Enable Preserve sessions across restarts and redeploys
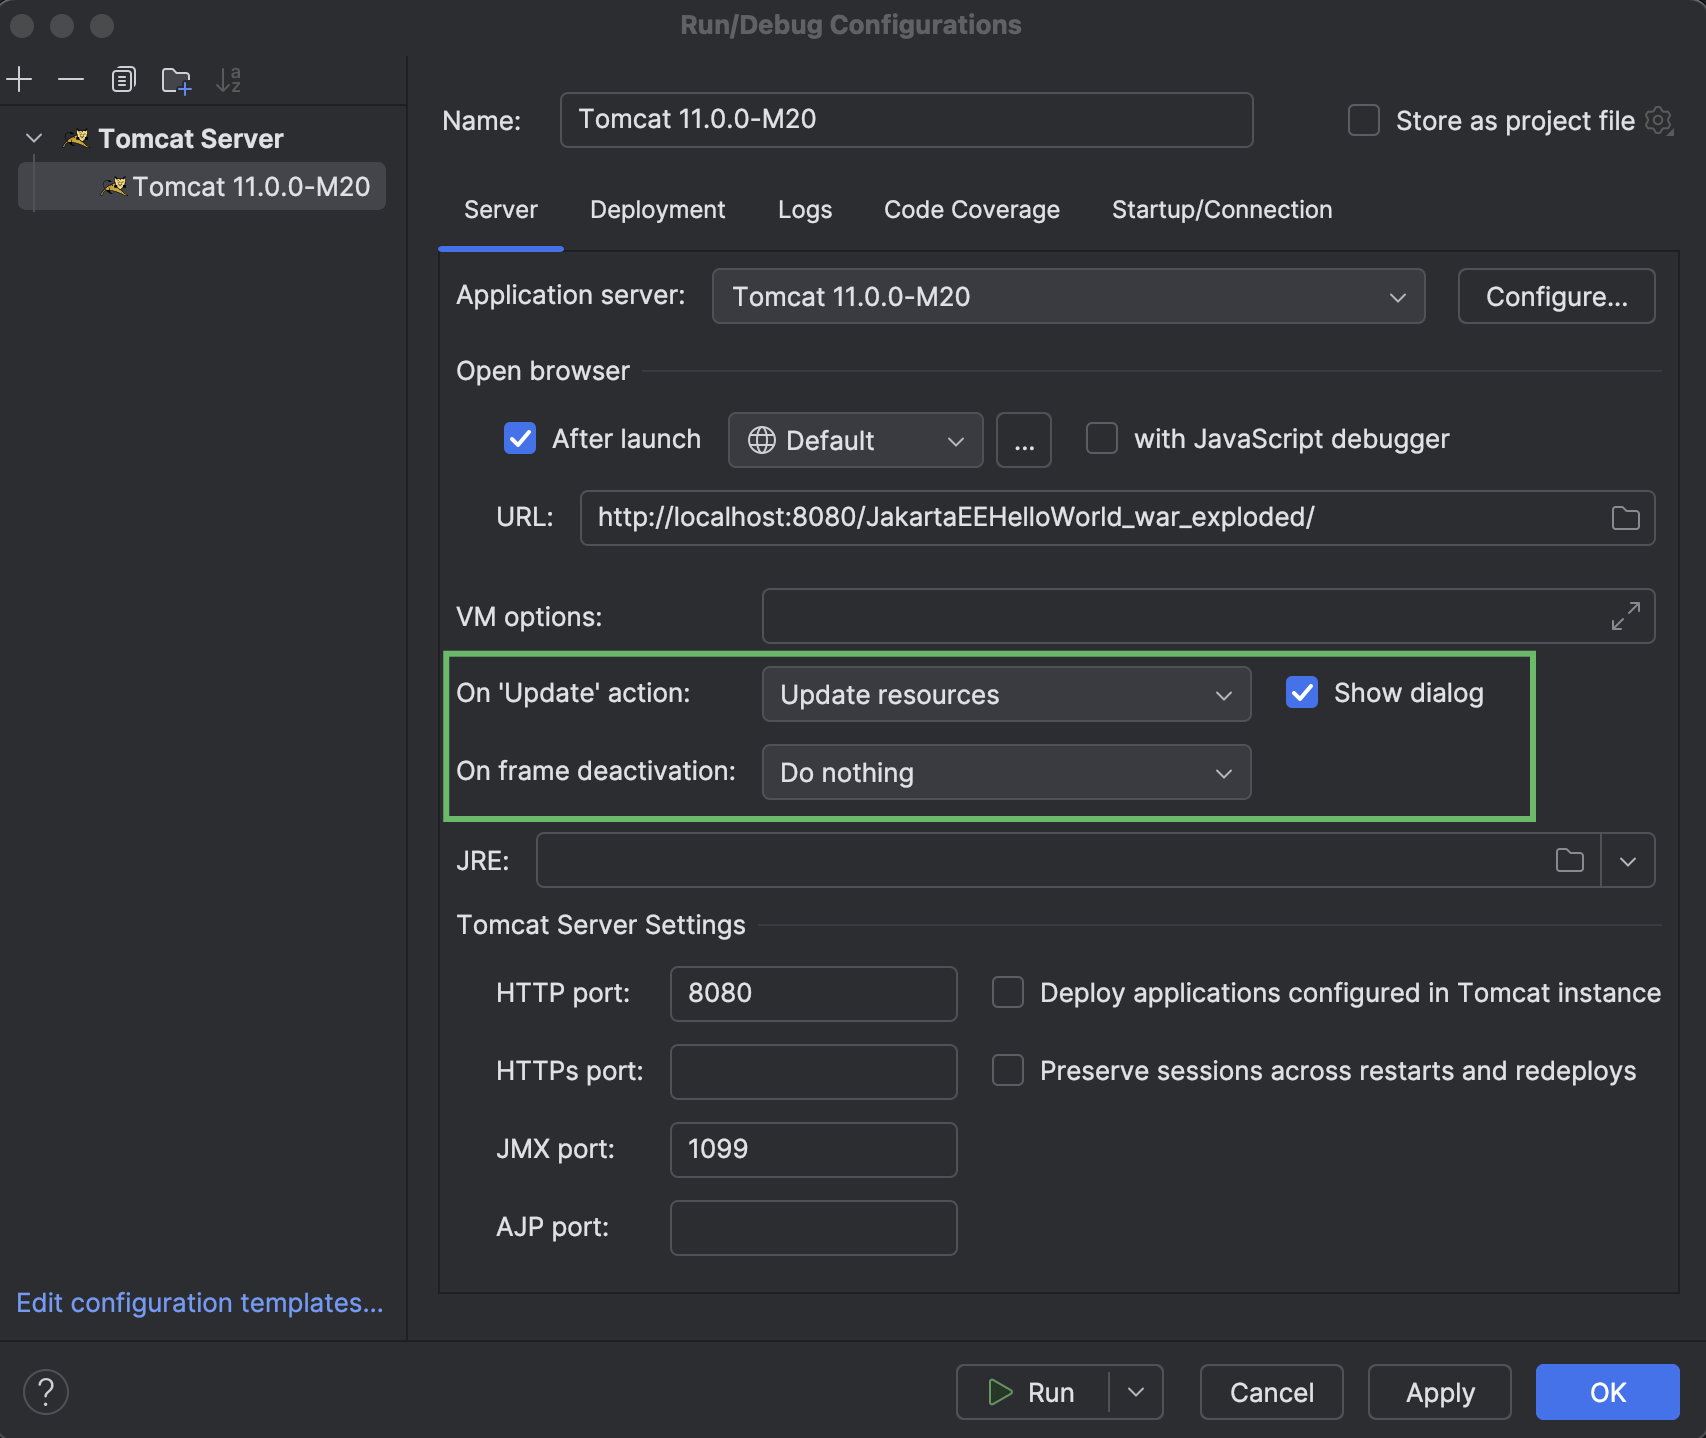 point(1007,1070)
